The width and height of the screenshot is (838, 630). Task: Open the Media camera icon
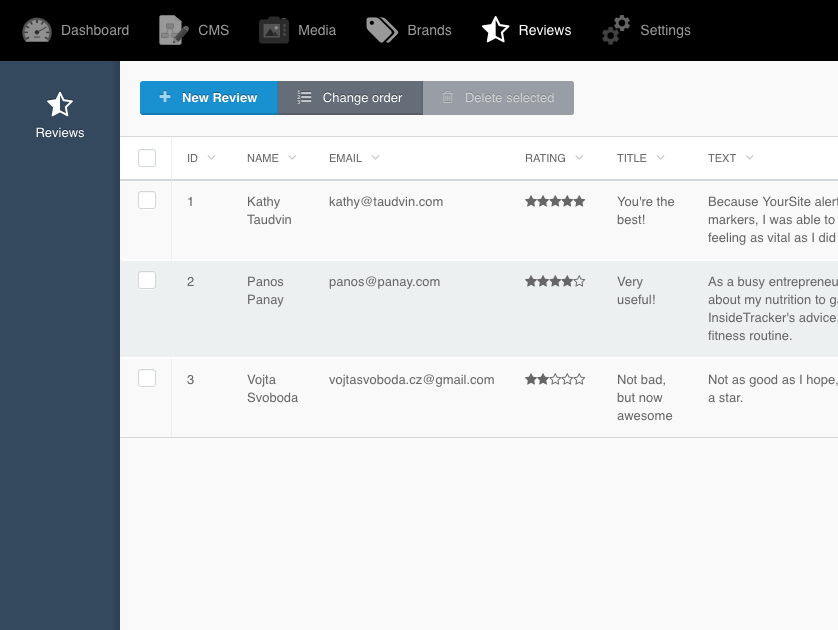point(274,30)
